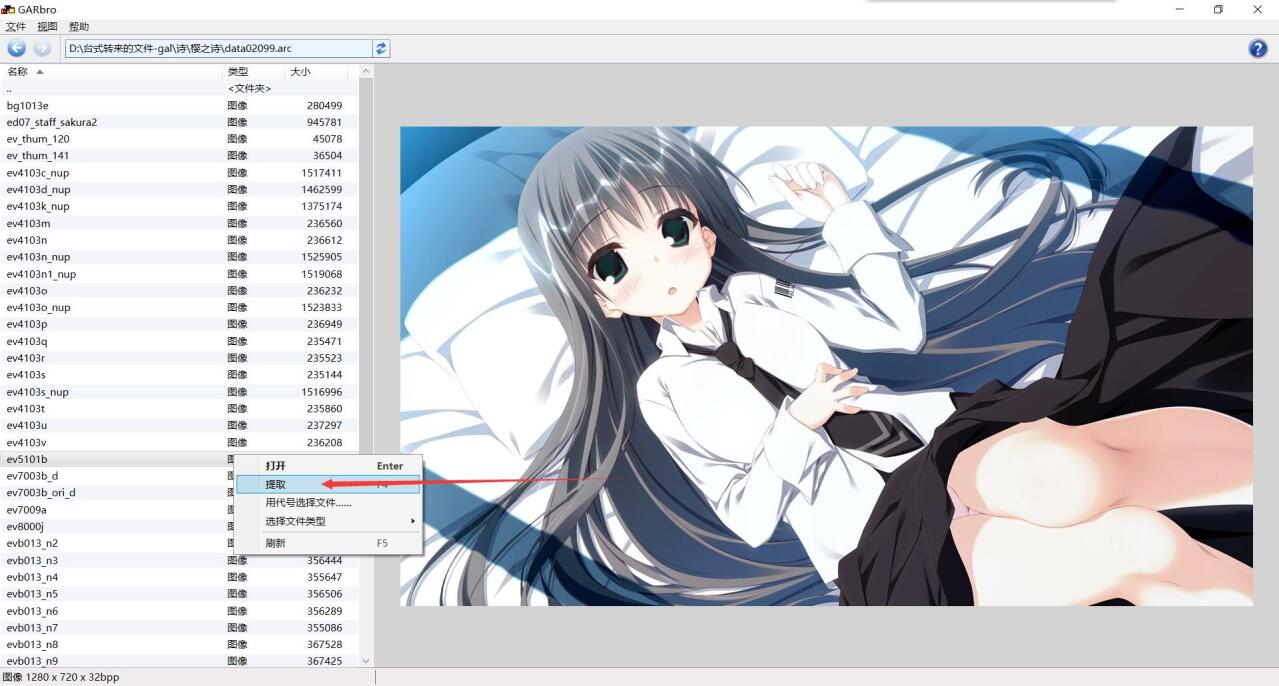Select file ev4103d_nup
Viewport: 1279px width, 686px height.
point(179,189)
